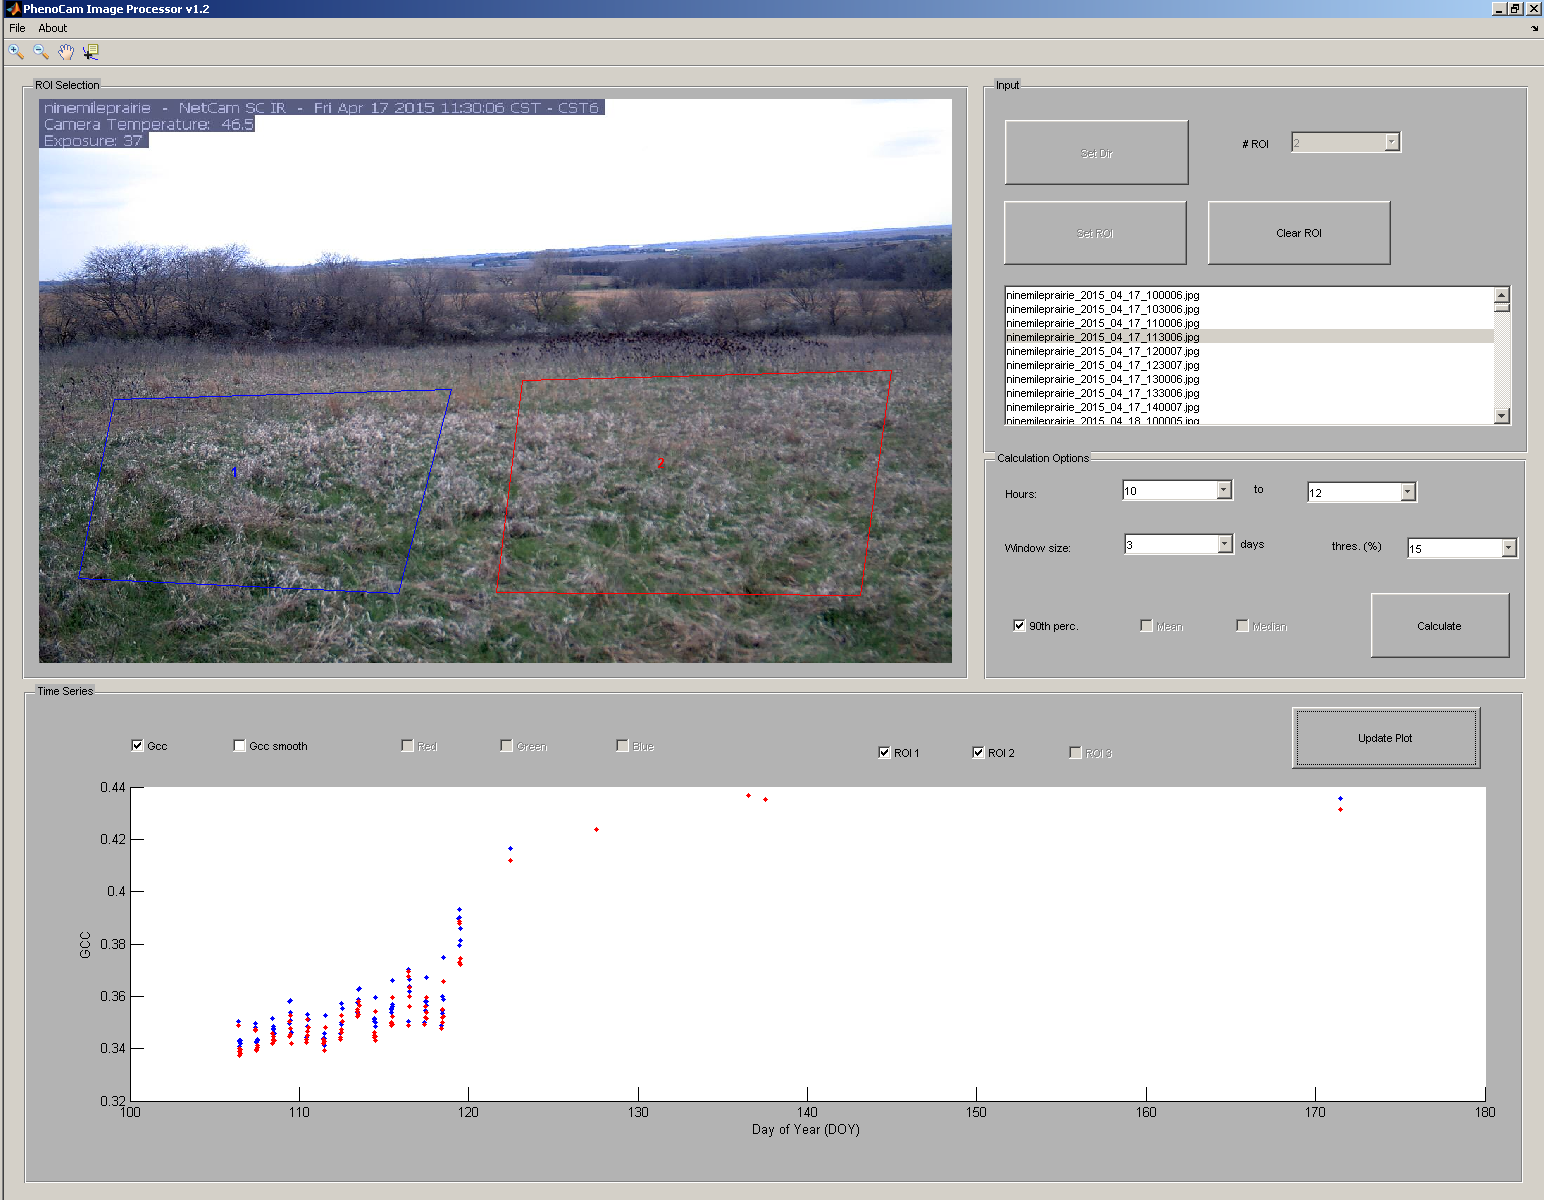1544x1200 pixels.
Task: Click the Clear ROI button
Action: [x=1299, y=233]
